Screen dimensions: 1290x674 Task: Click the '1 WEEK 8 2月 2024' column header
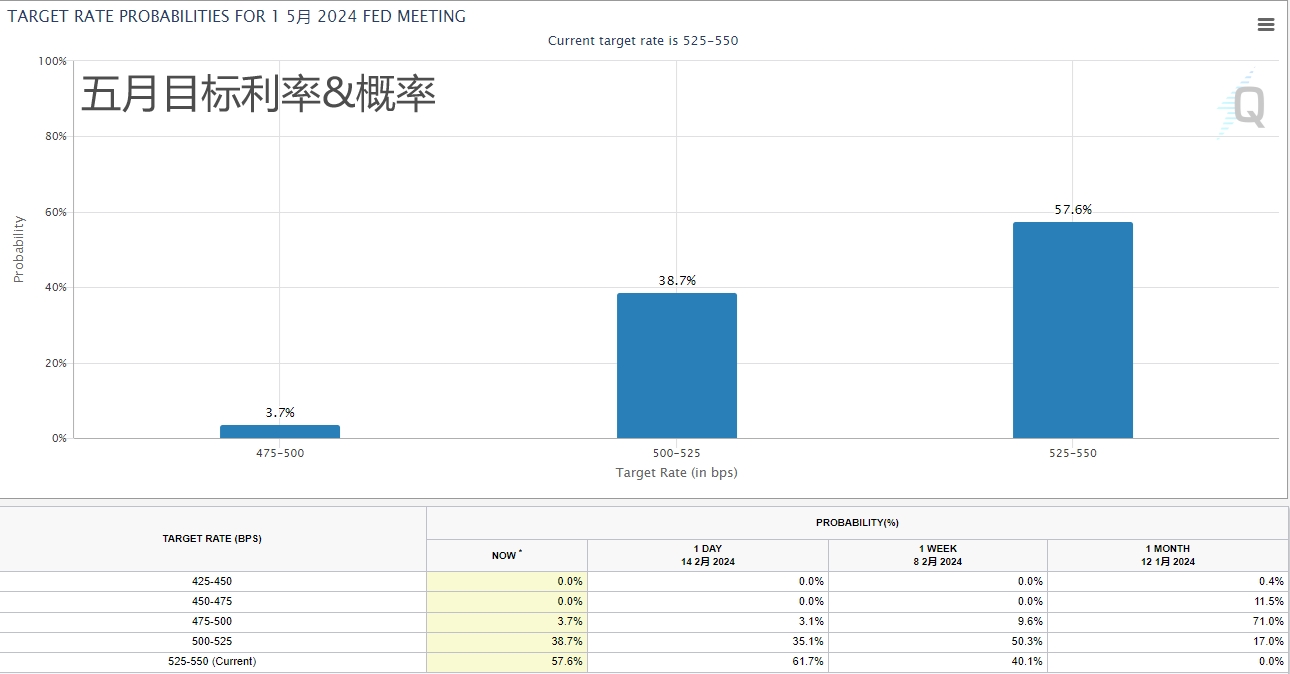[938, 556]
